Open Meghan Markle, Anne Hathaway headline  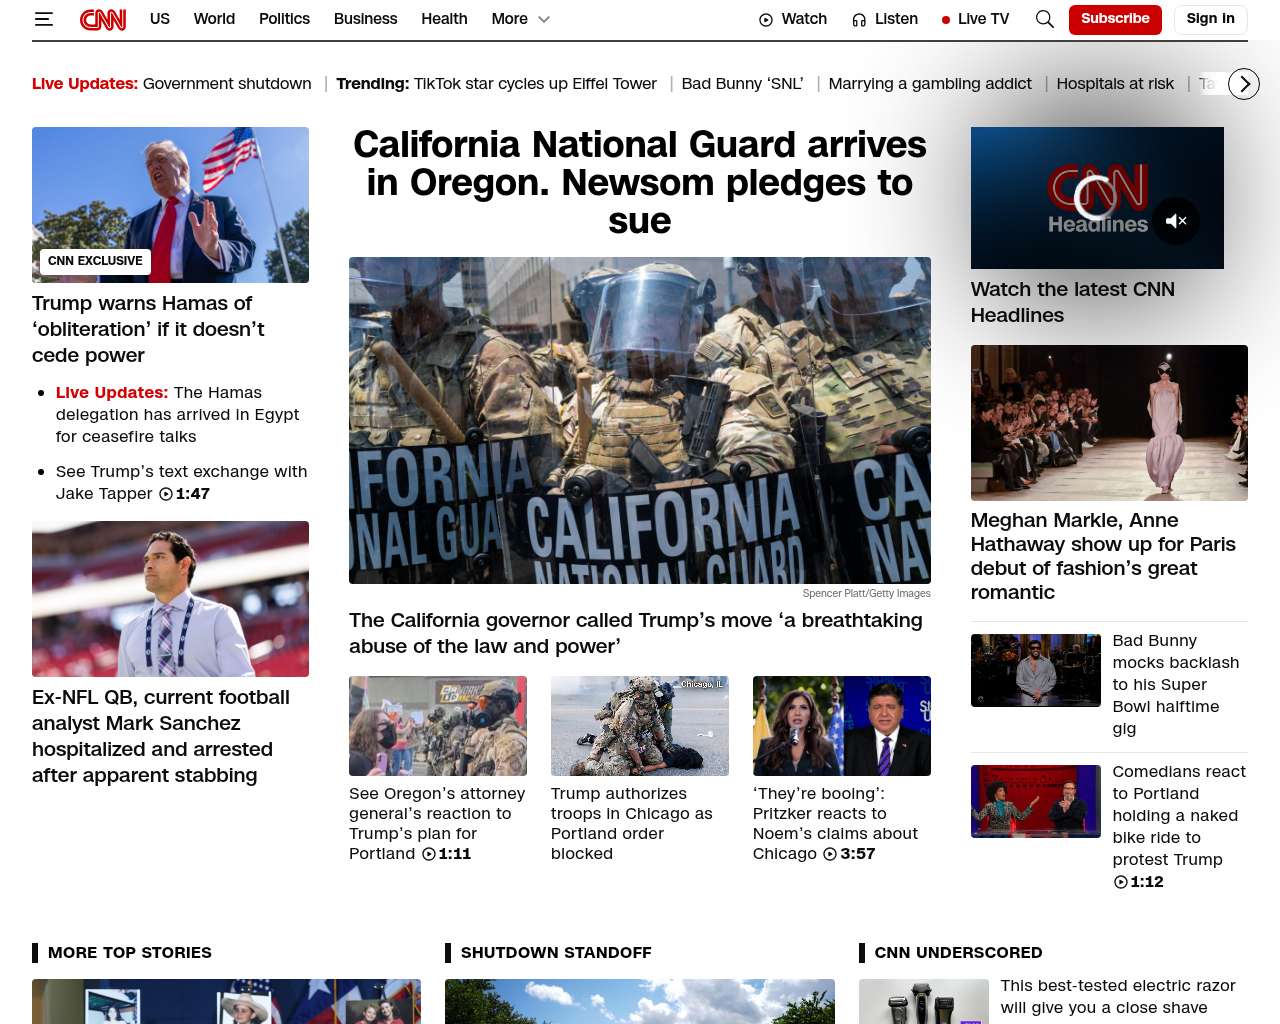point(1103,556)
